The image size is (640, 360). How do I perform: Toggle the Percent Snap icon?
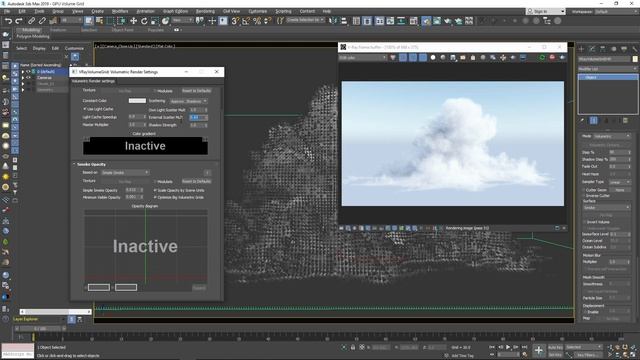[x=257, y=20]
